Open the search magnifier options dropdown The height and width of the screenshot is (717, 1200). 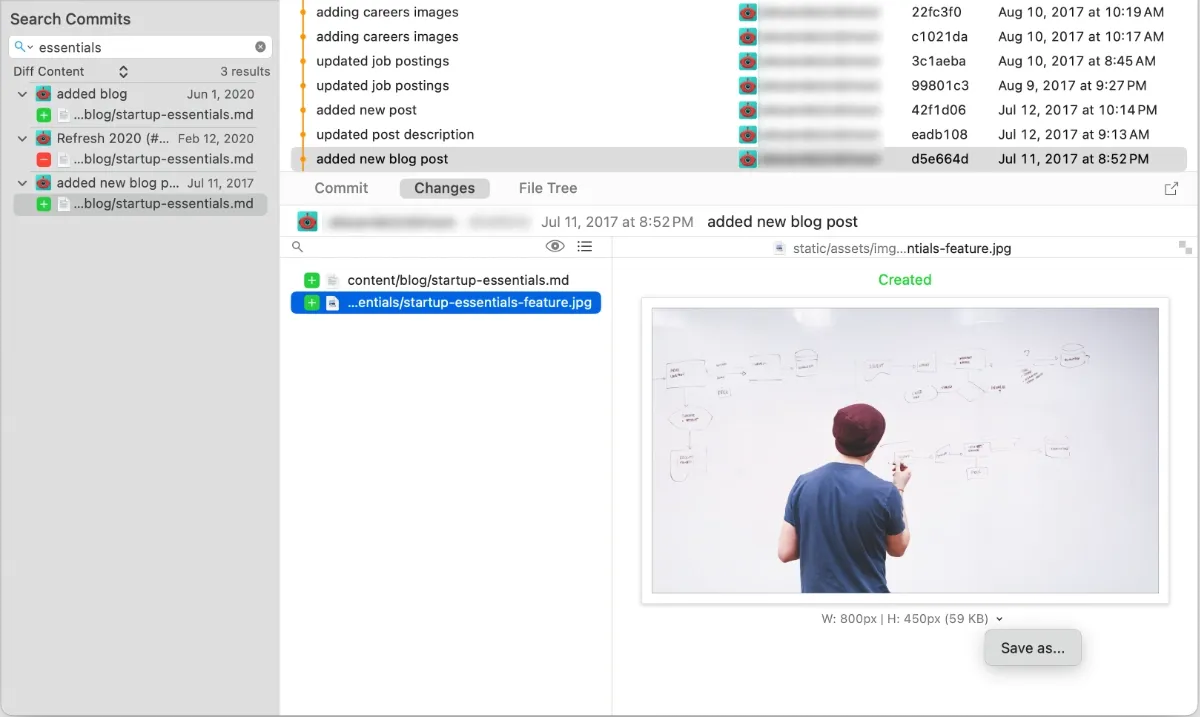click(x=24, y=47)
